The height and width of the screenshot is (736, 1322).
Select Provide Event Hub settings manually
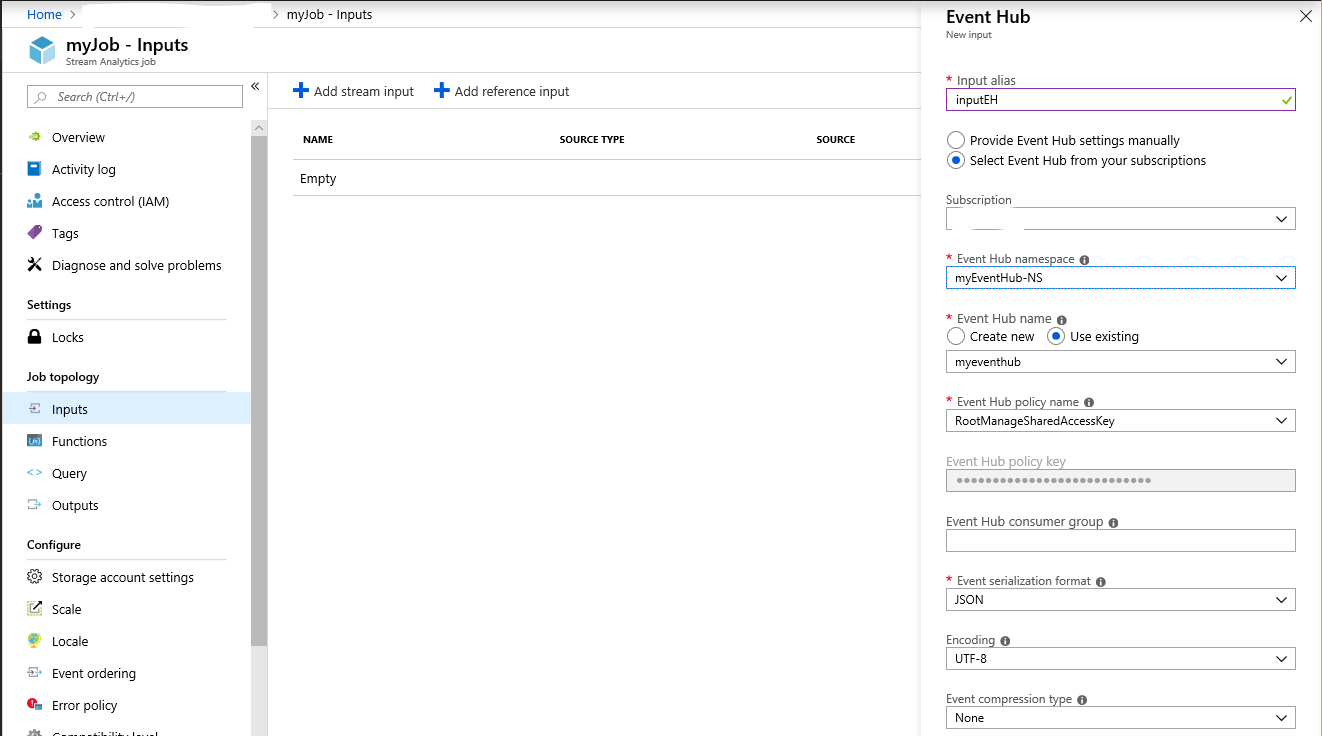coord(956,141)
